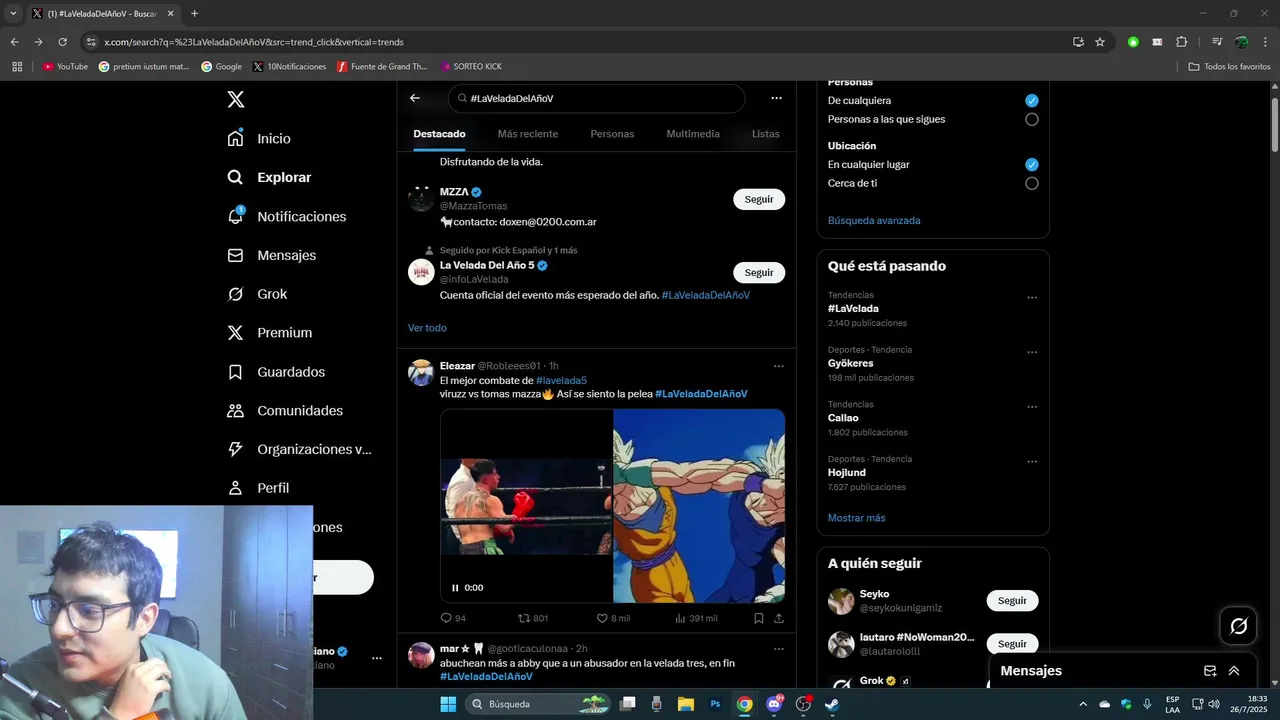Open more options on Eleazar's post
The image size is (1280, 720).
tap(779, 366)
